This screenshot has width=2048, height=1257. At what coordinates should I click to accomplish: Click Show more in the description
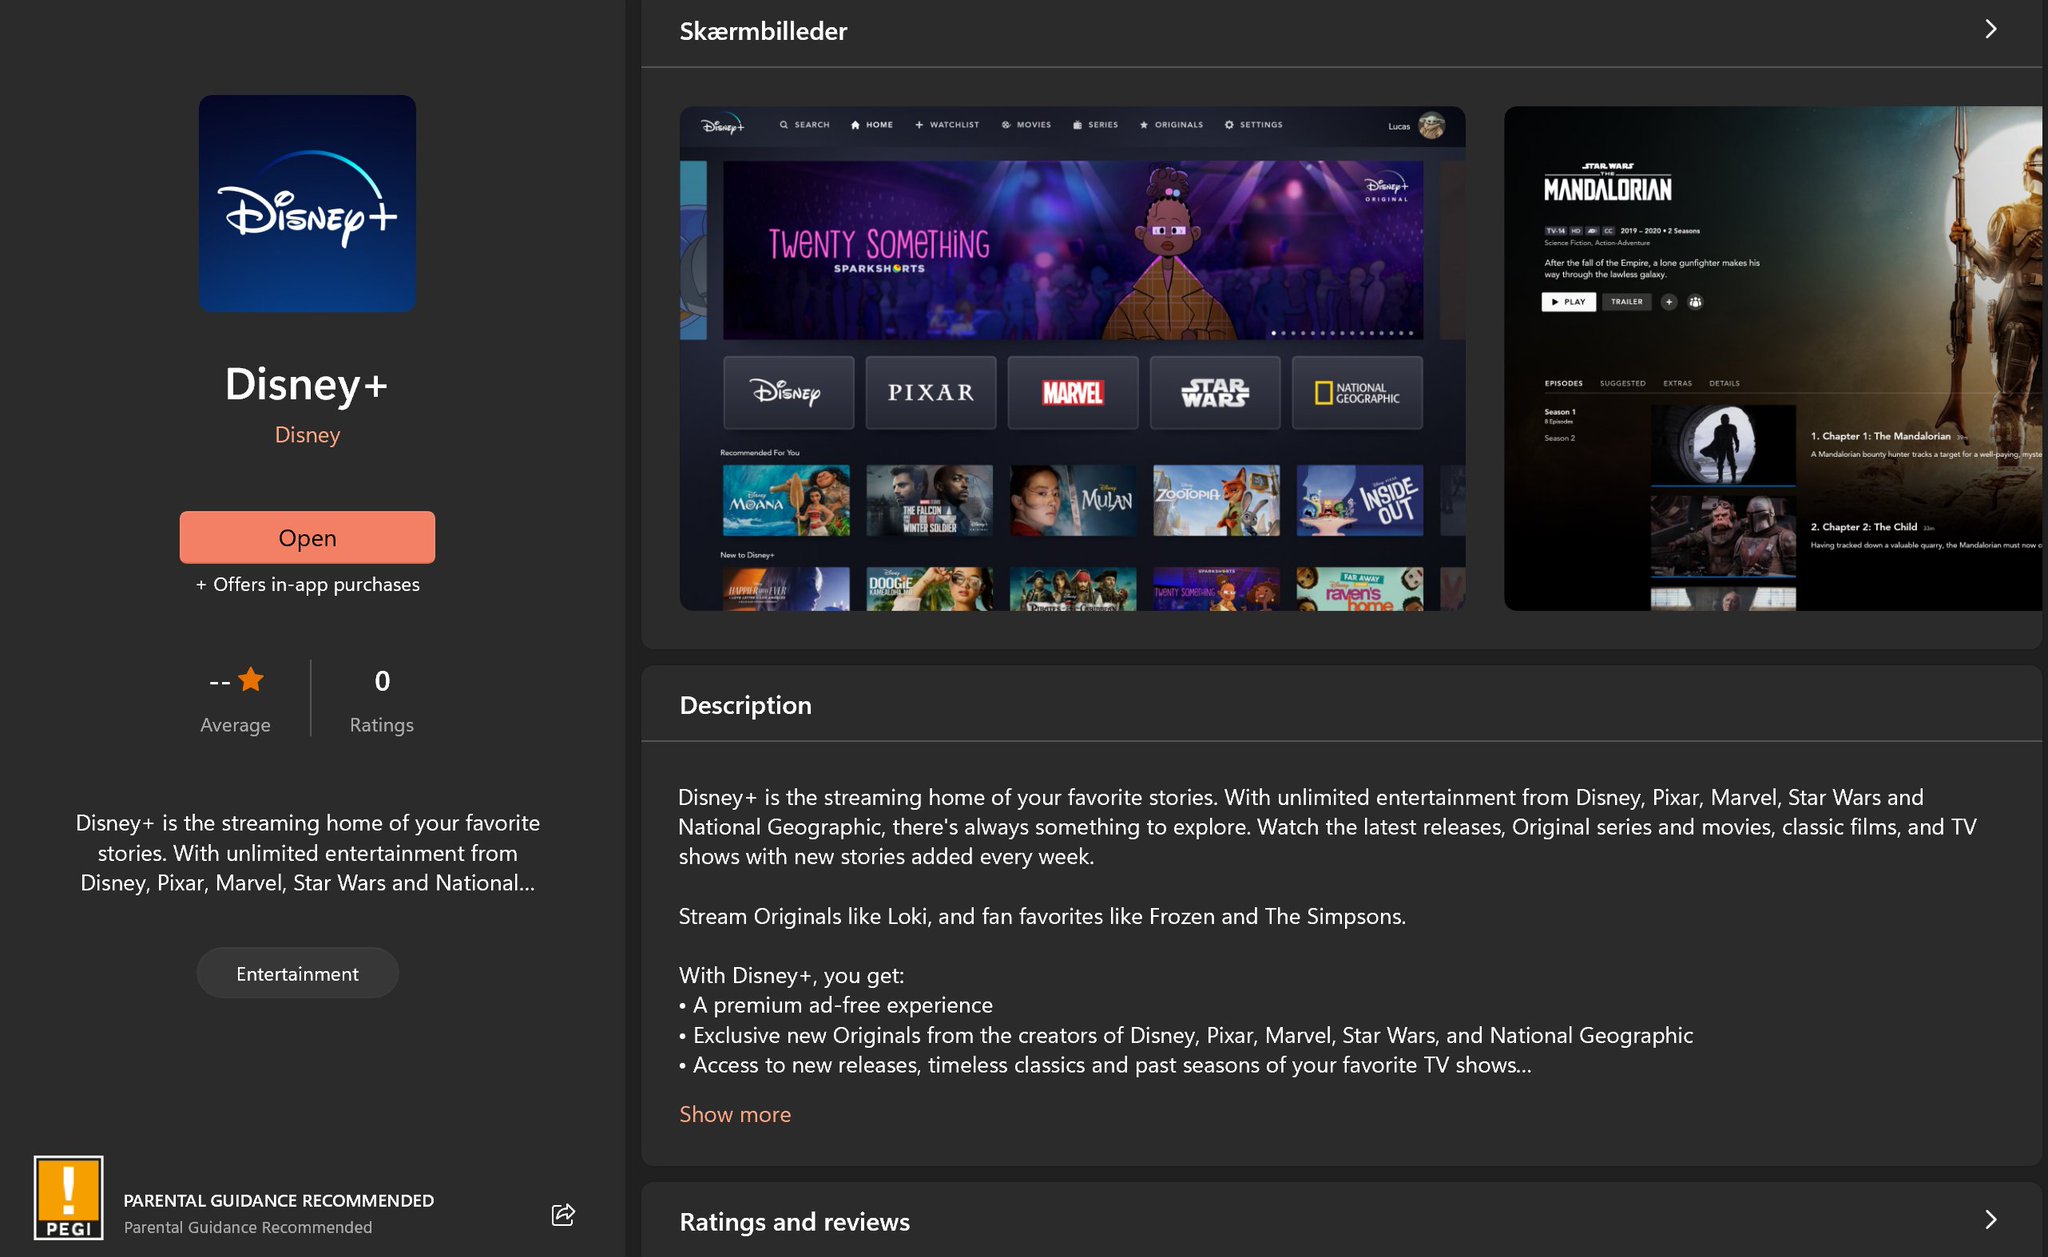[734, 1114]
